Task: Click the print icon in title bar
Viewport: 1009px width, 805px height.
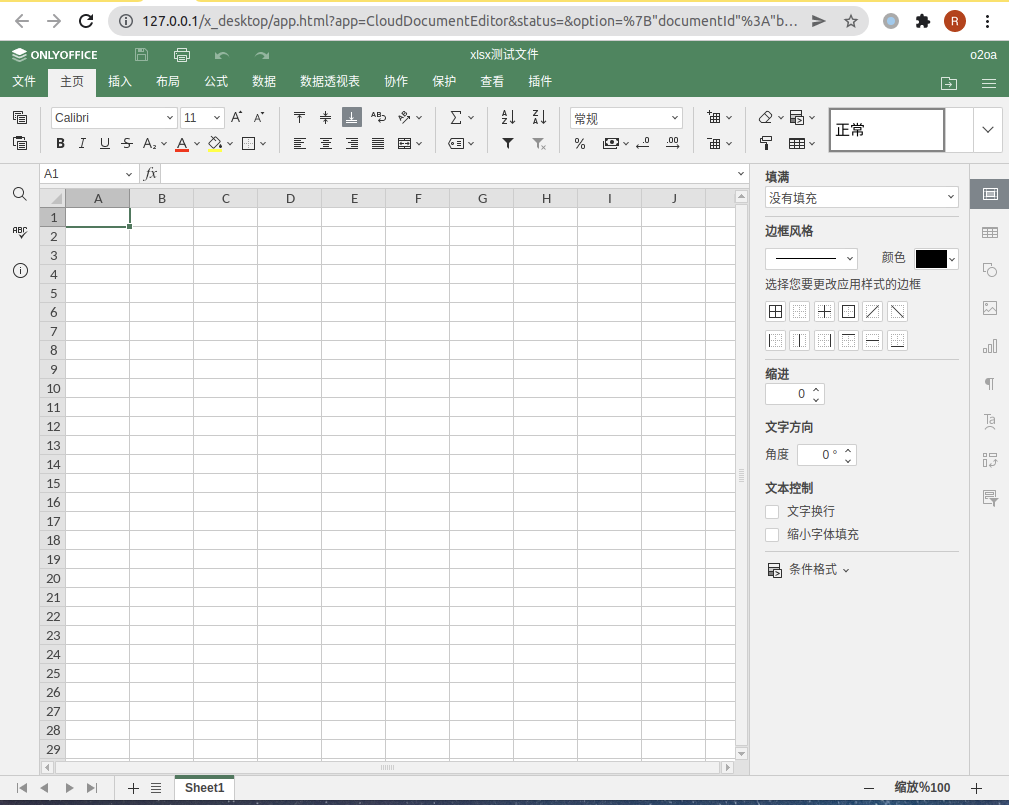Action: pos(181,55)
